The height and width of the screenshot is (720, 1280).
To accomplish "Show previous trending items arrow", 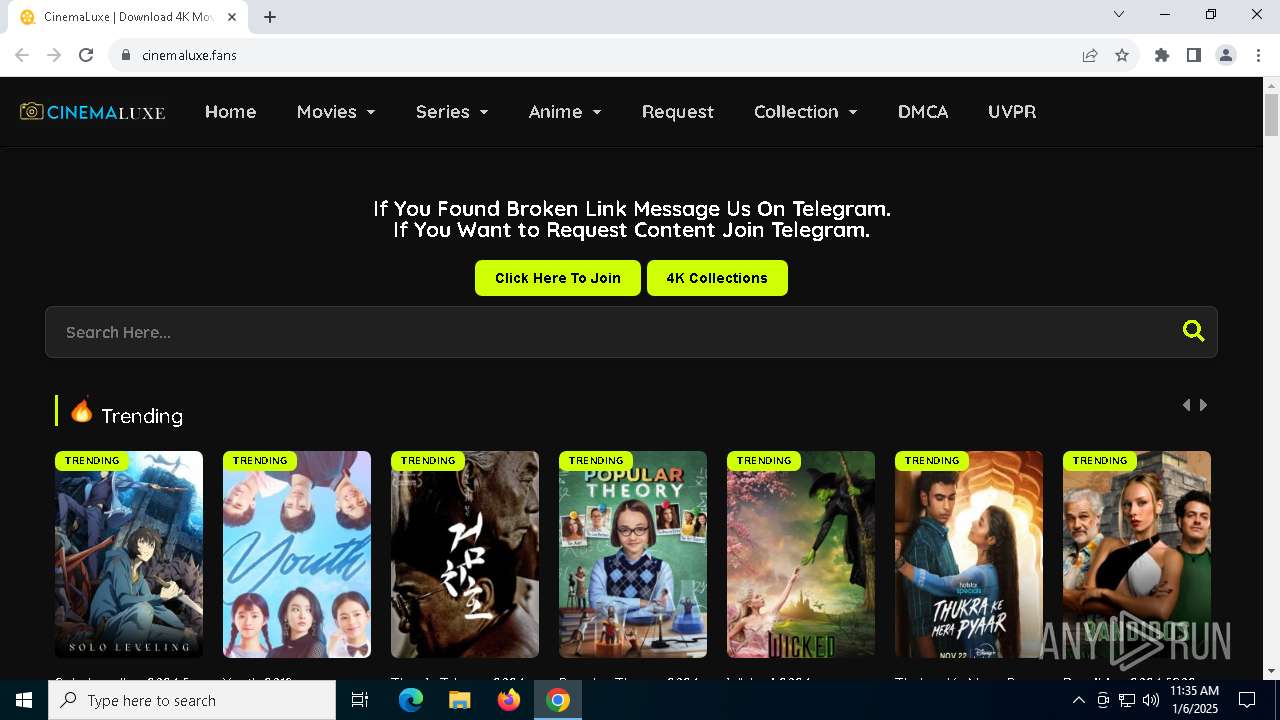I will (1186, 405).
